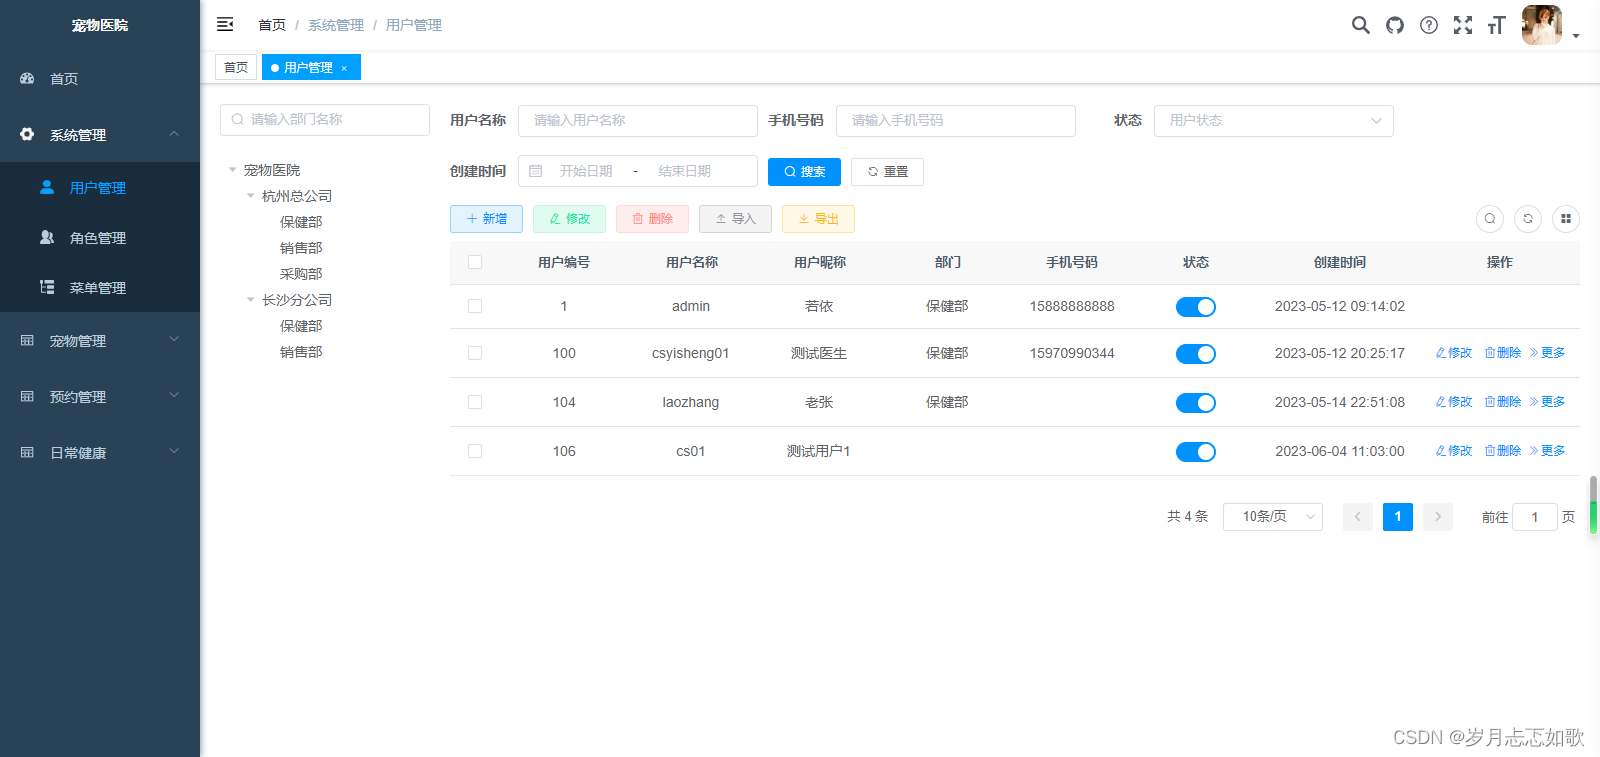Image resolution: width=1600 pixels, height=757 pixels.
Task: Focus the 请输入部门名称 search field
Action: pyautogui.click(x=325, y=119)
